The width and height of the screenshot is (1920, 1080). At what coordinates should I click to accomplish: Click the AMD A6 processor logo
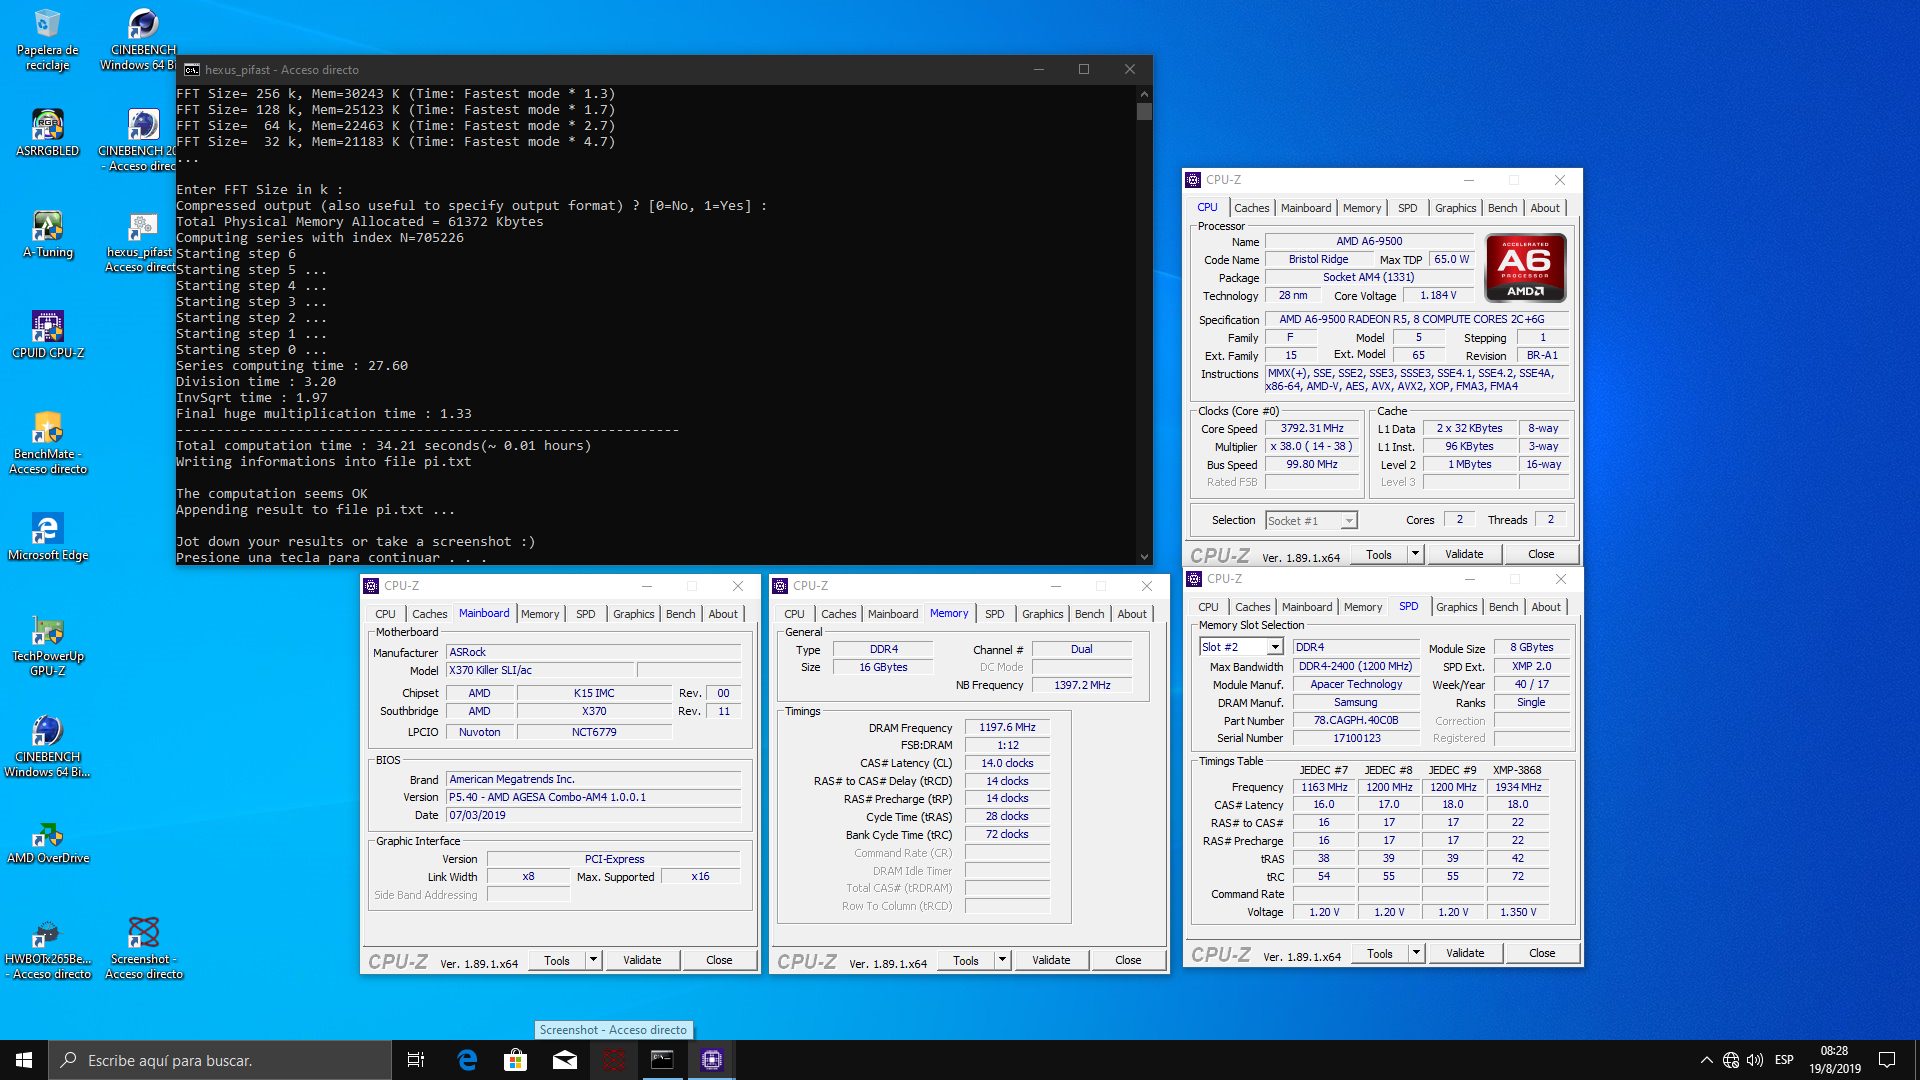[x=1525, y=267]
